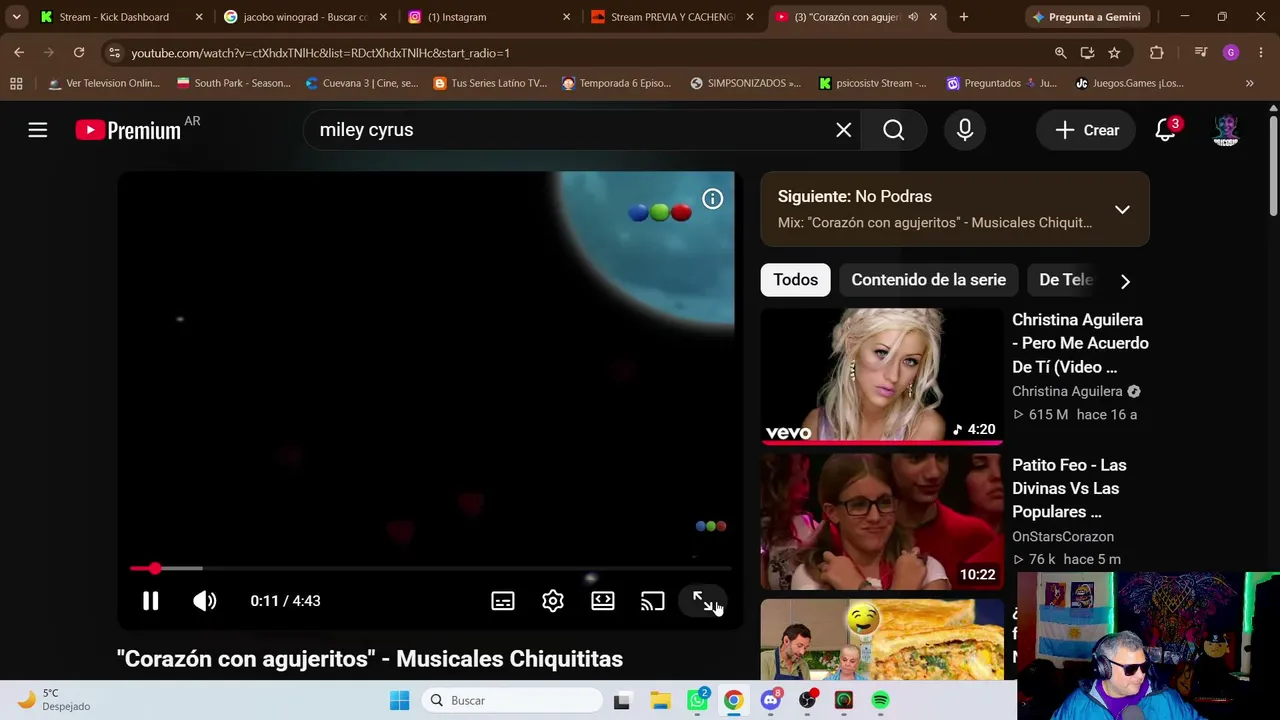Open the tab search dropdown arrow
This screenshot has width=1280, height=720.
tap(16, 17)
